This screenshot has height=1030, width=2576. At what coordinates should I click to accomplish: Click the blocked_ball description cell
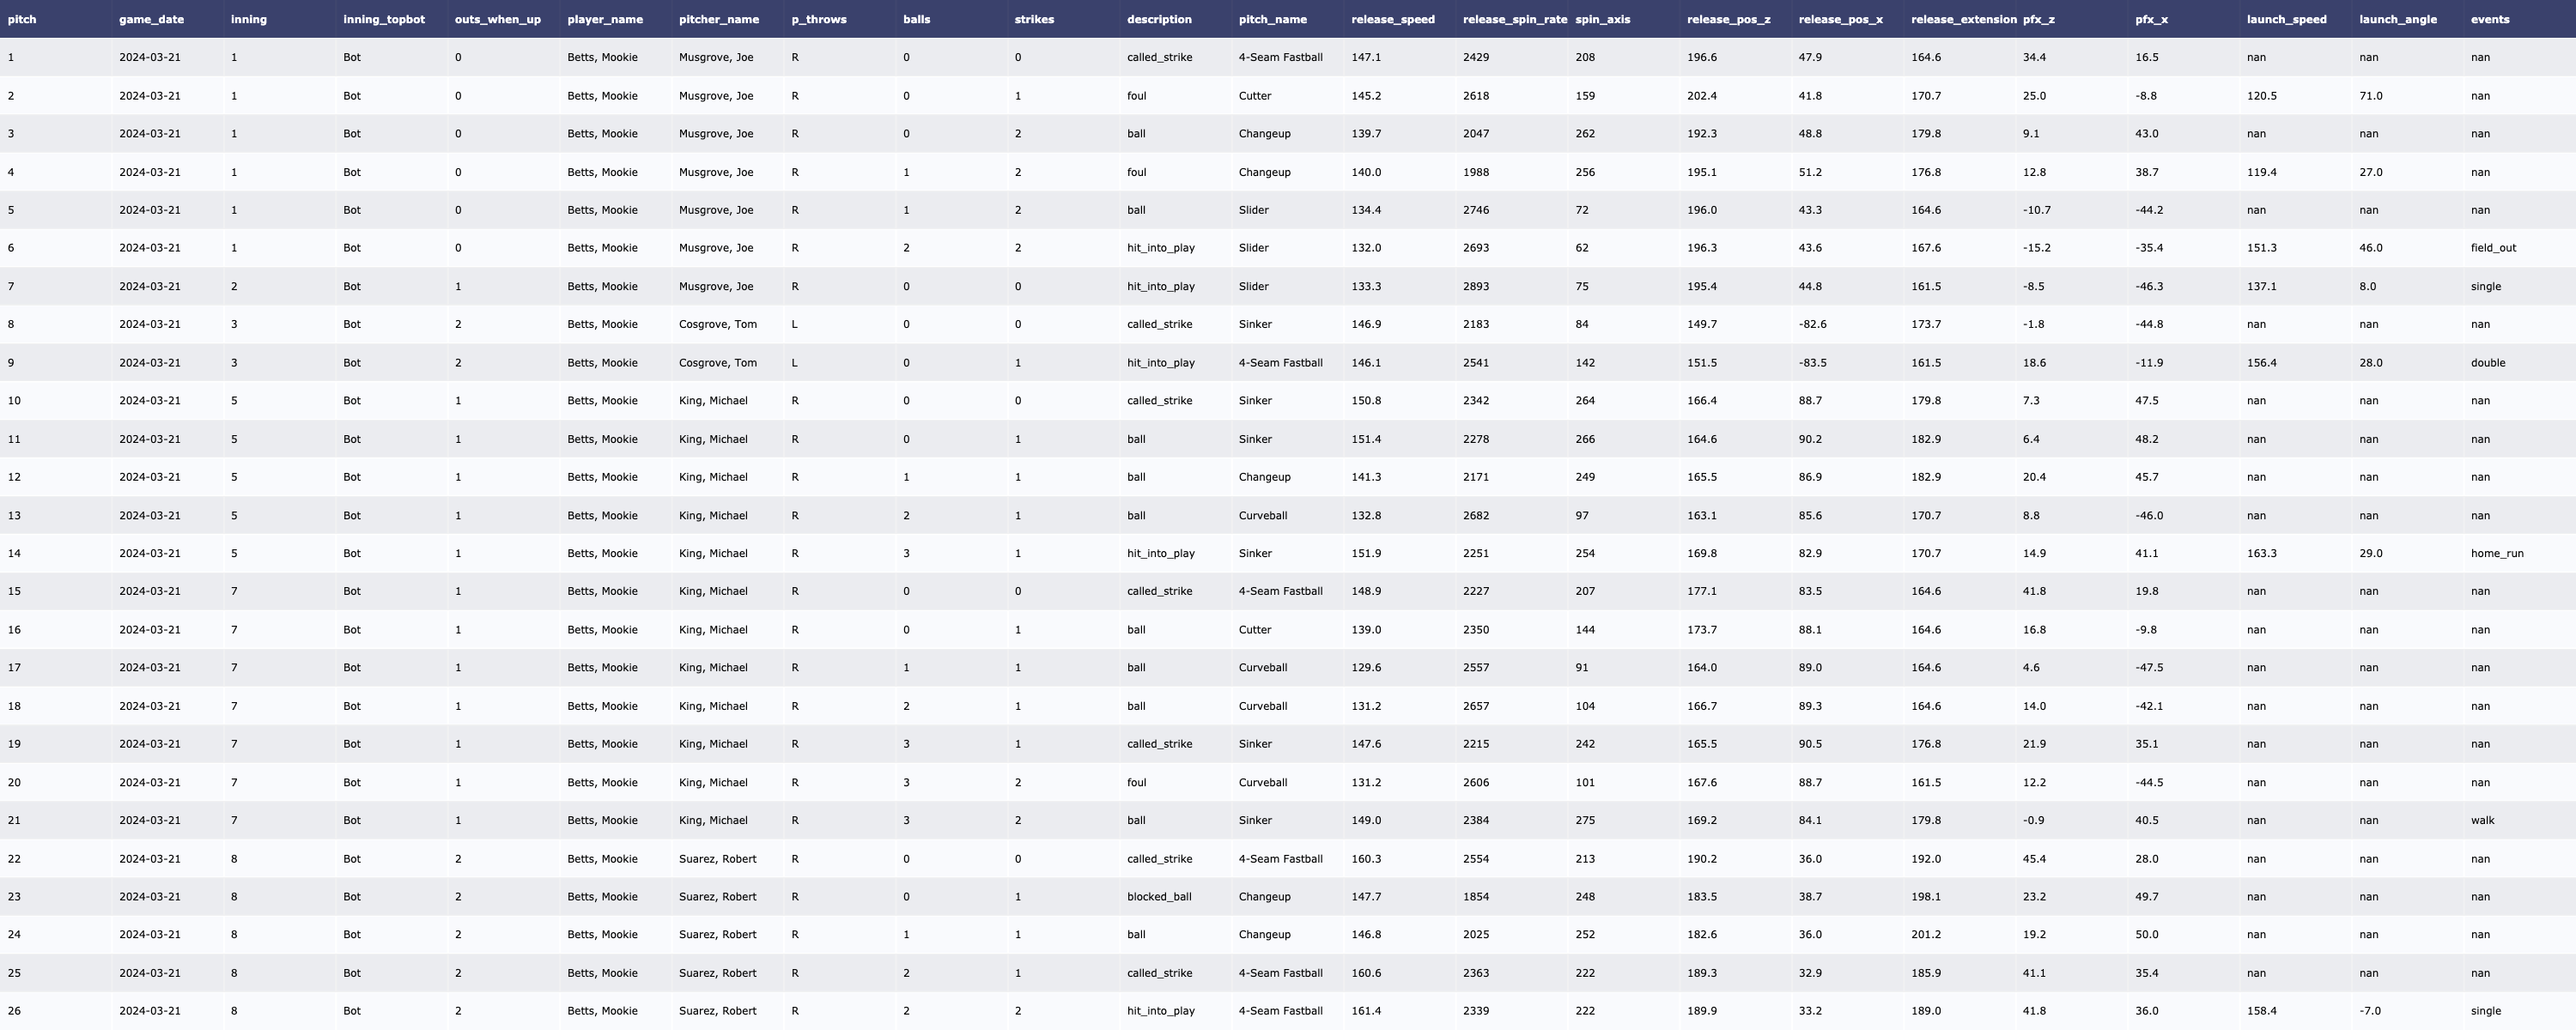point(1158,897)
